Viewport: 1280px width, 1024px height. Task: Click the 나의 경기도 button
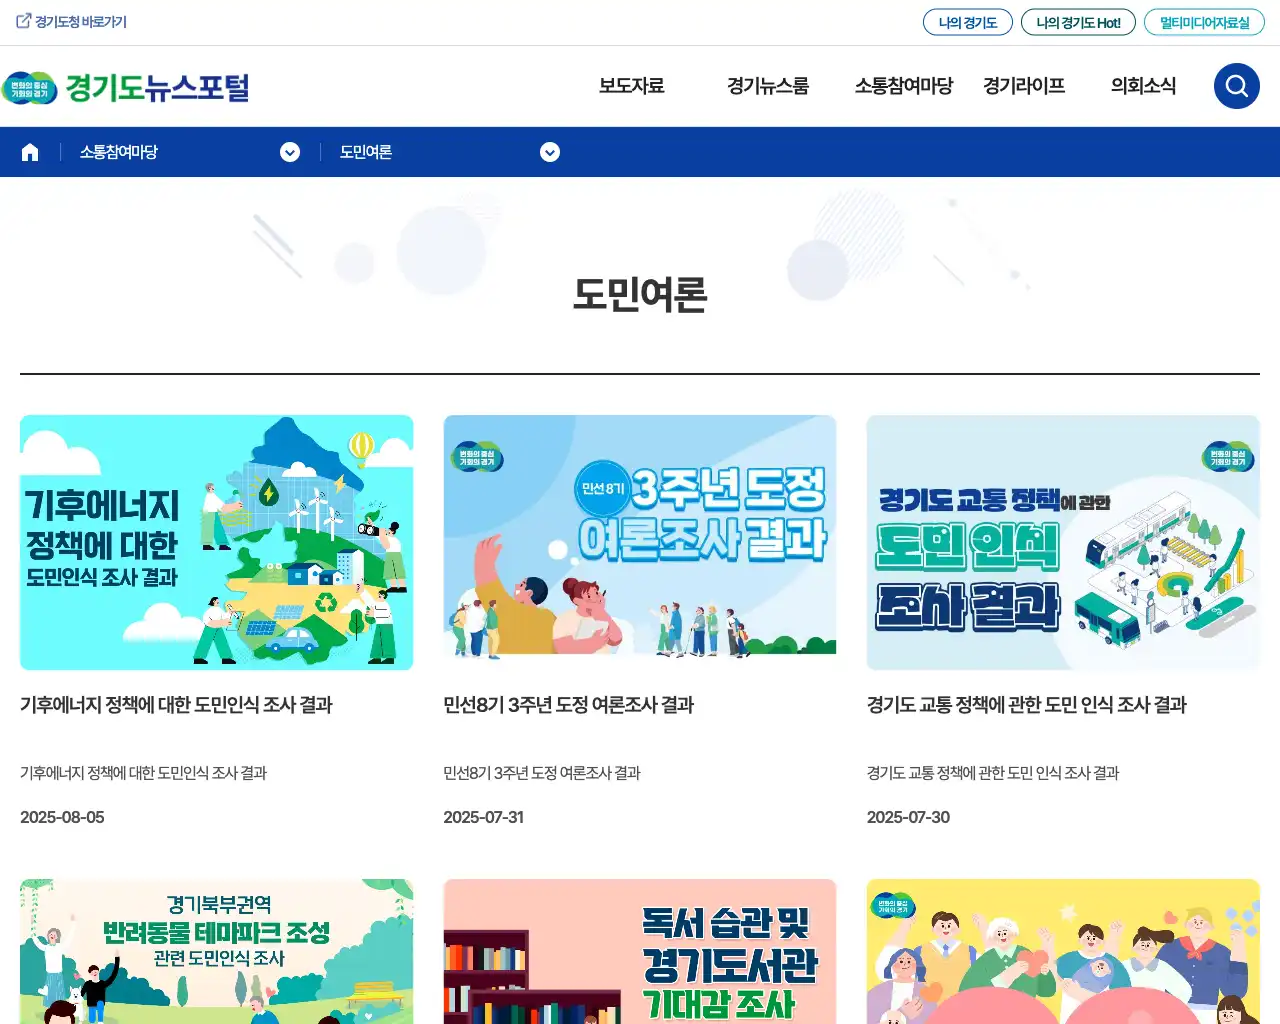click(x=968, y=22)
